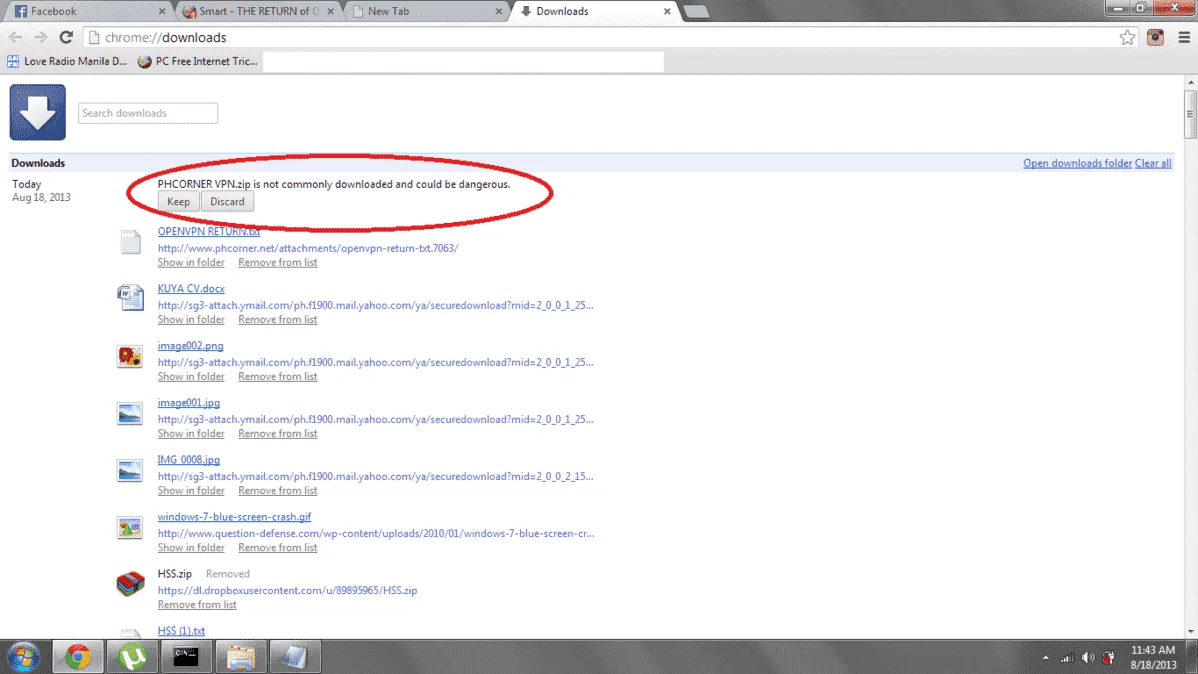Open the file explorer taskbar icon

point(241,657)
